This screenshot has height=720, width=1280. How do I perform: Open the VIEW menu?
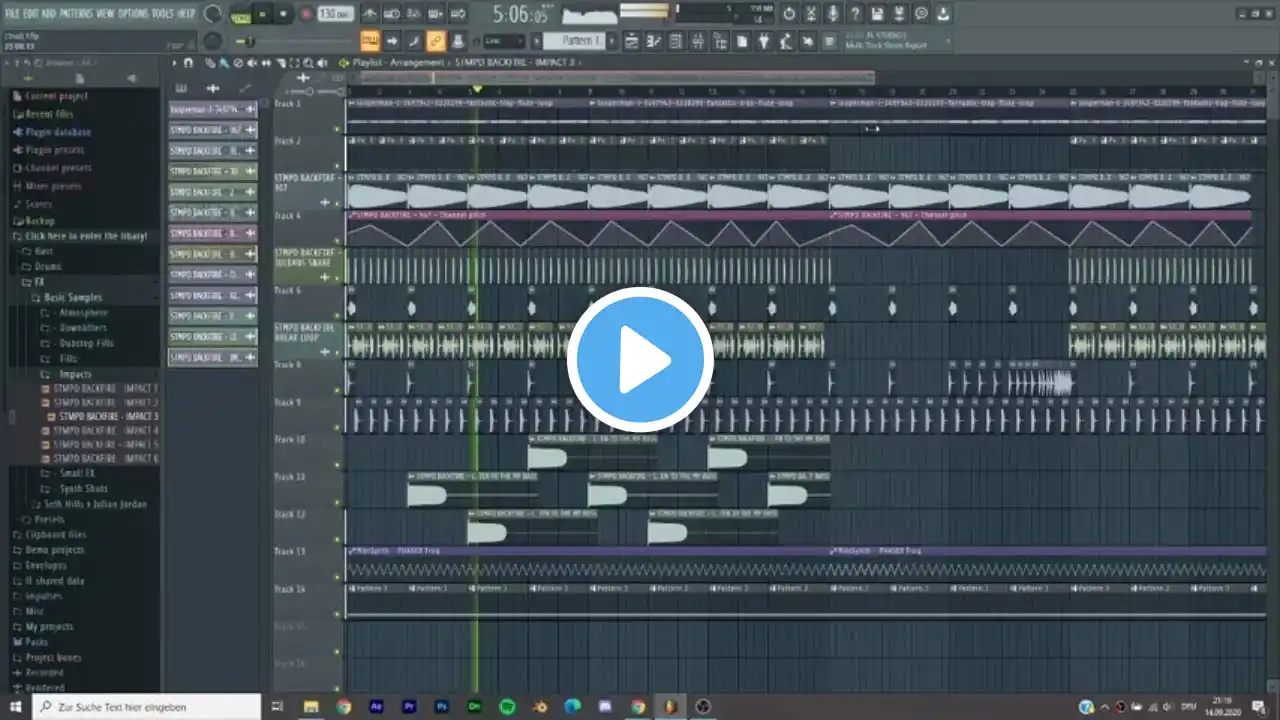click(x=106, y=14)
